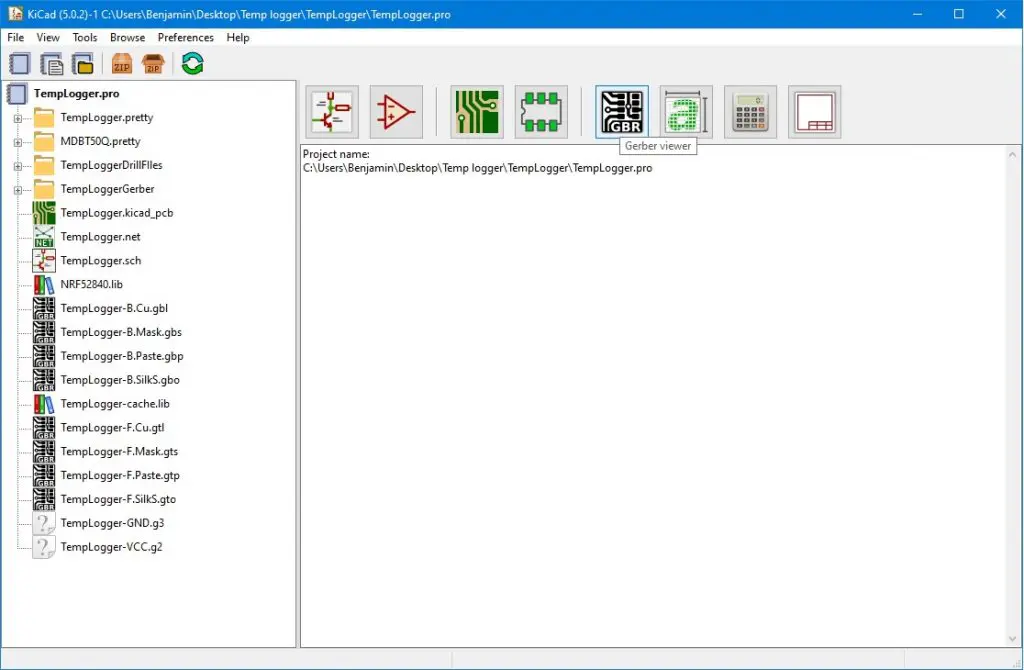Open the Preferences menu
This screenshot has width=1024, height=670.
coord(185,37)
